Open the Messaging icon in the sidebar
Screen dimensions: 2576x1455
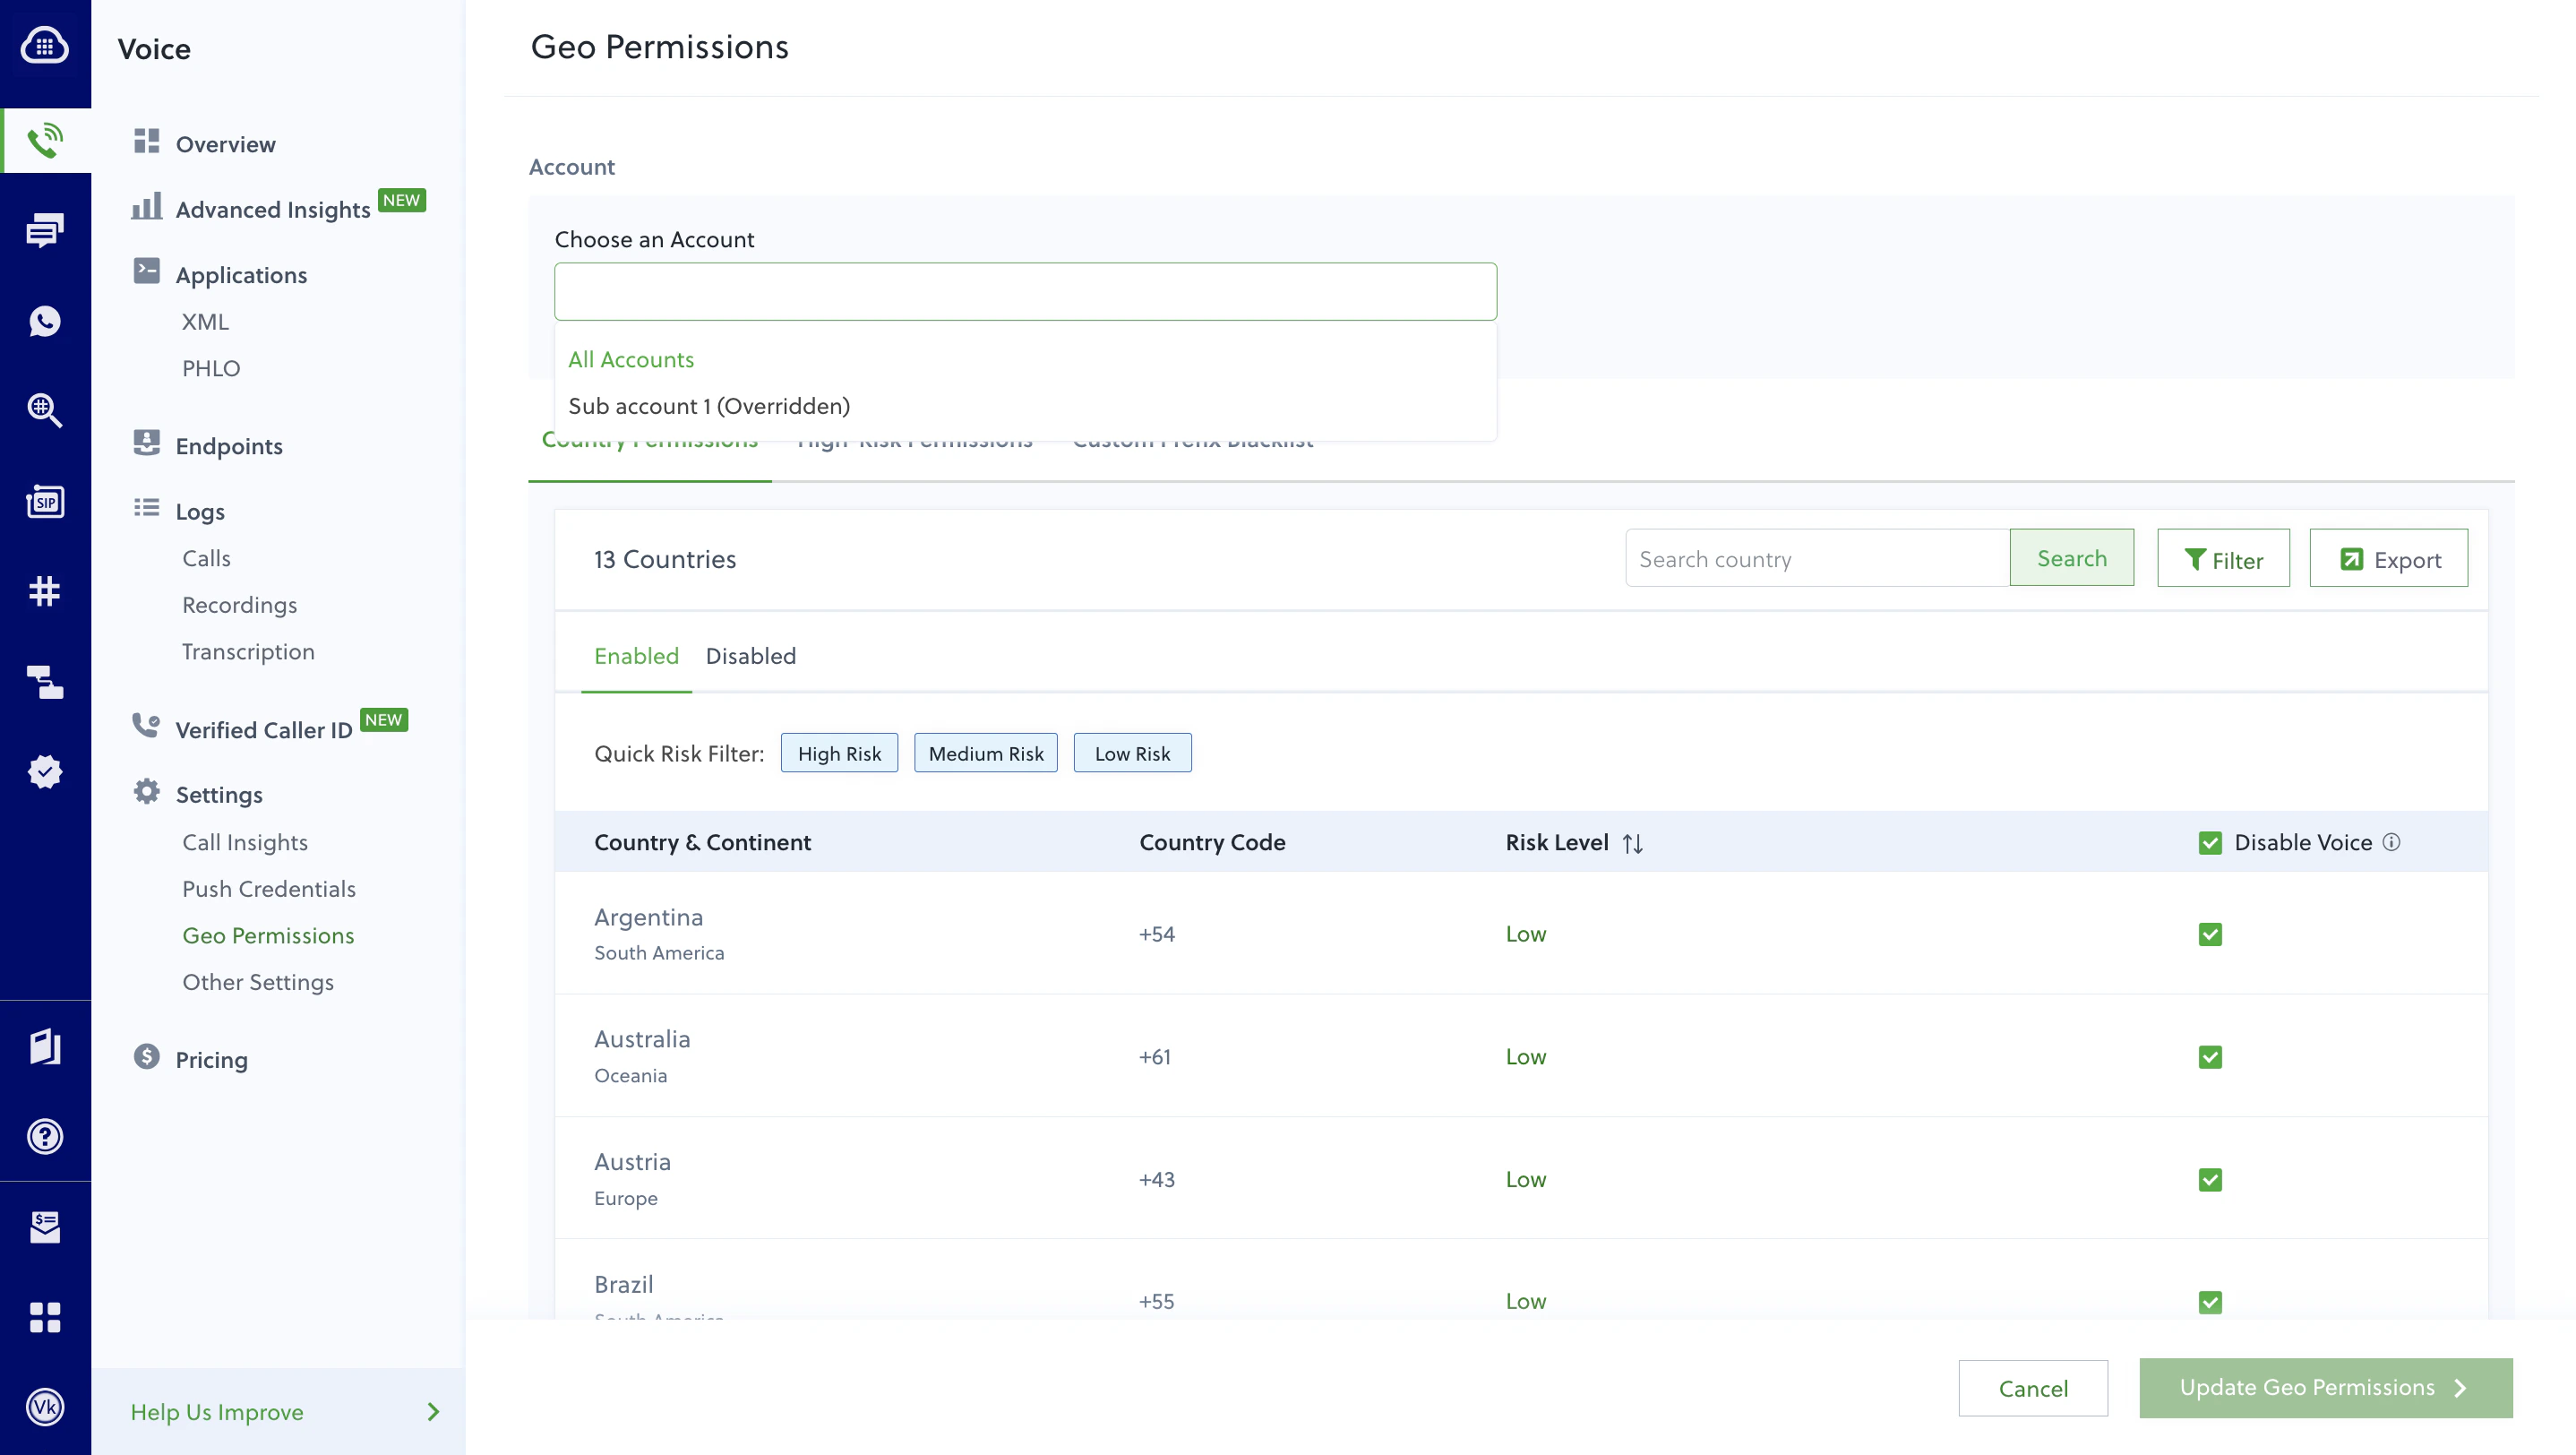point(45,230)
